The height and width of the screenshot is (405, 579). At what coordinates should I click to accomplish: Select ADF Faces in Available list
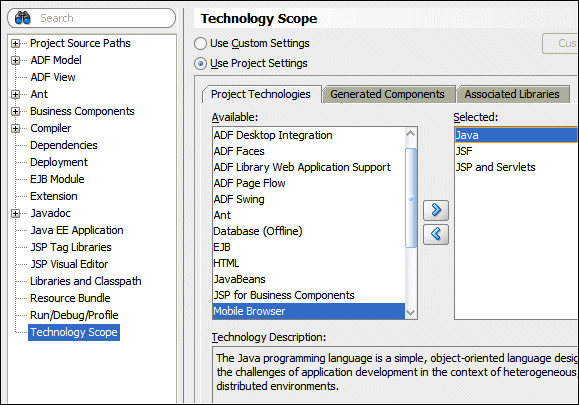pos(309,151)
